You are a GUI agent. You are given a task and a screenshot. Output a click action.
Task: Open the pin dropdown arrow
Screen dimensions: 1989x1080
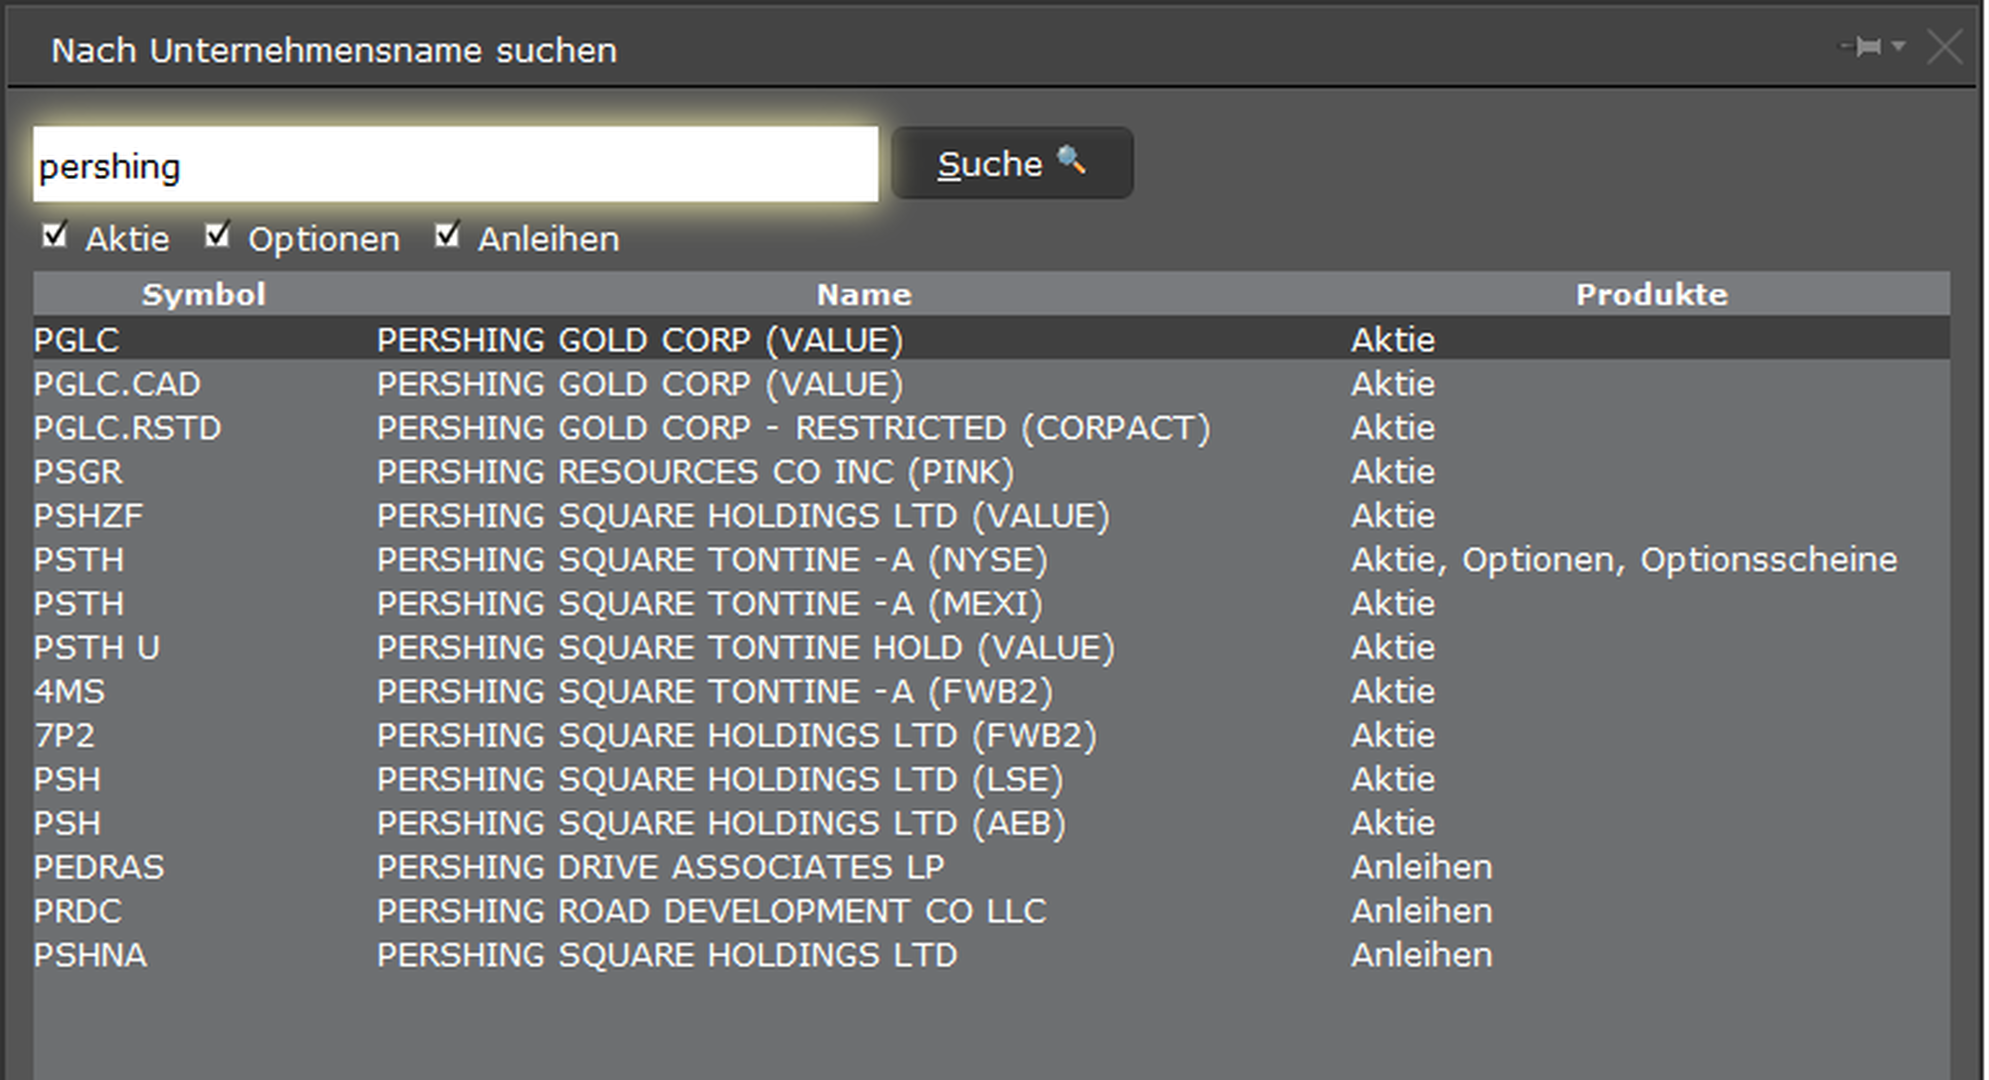pos(1898,47)
